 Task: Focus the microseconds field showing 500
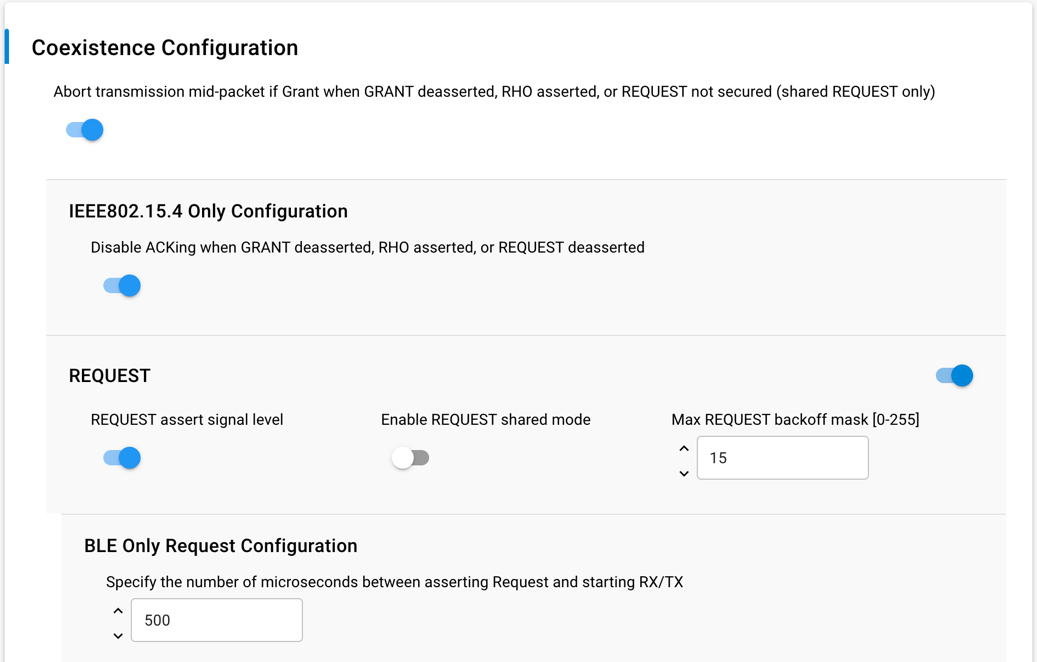(216, 620)
